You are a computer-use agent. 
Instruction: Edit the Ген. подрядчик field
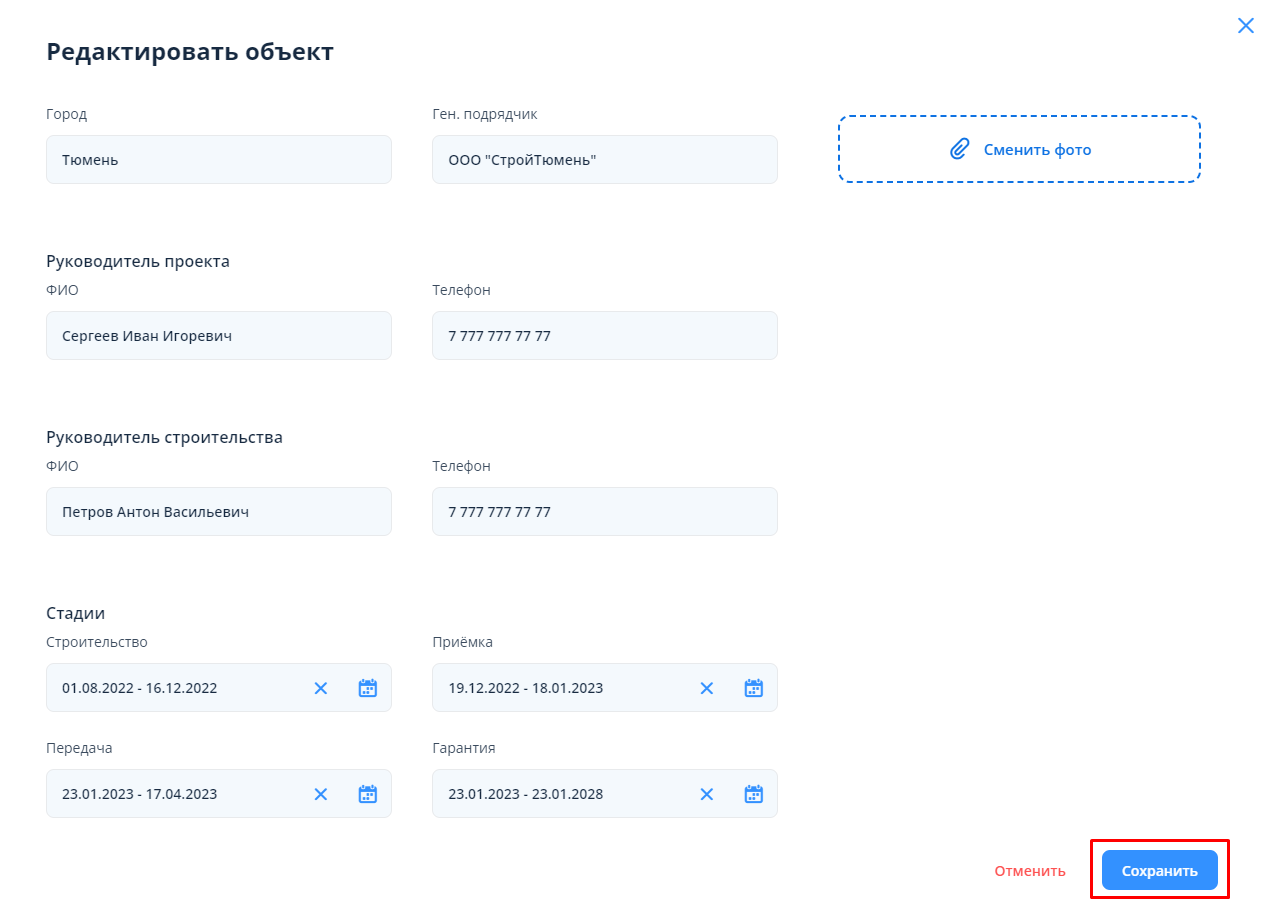[x=604, y=160]
